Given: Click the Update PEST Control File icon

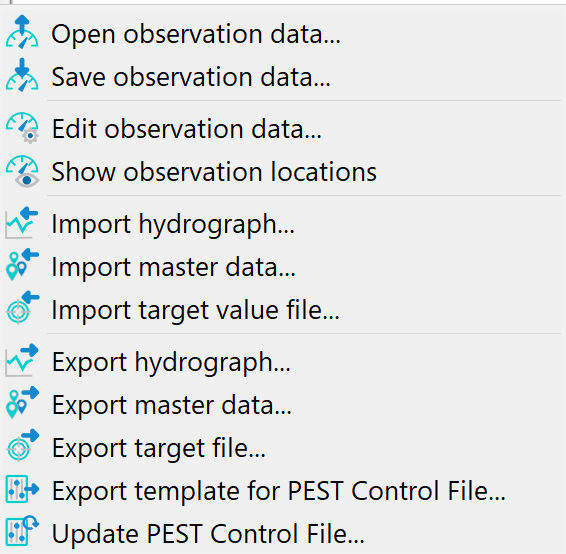Looking at the screenshot, I should pos(22,531).
